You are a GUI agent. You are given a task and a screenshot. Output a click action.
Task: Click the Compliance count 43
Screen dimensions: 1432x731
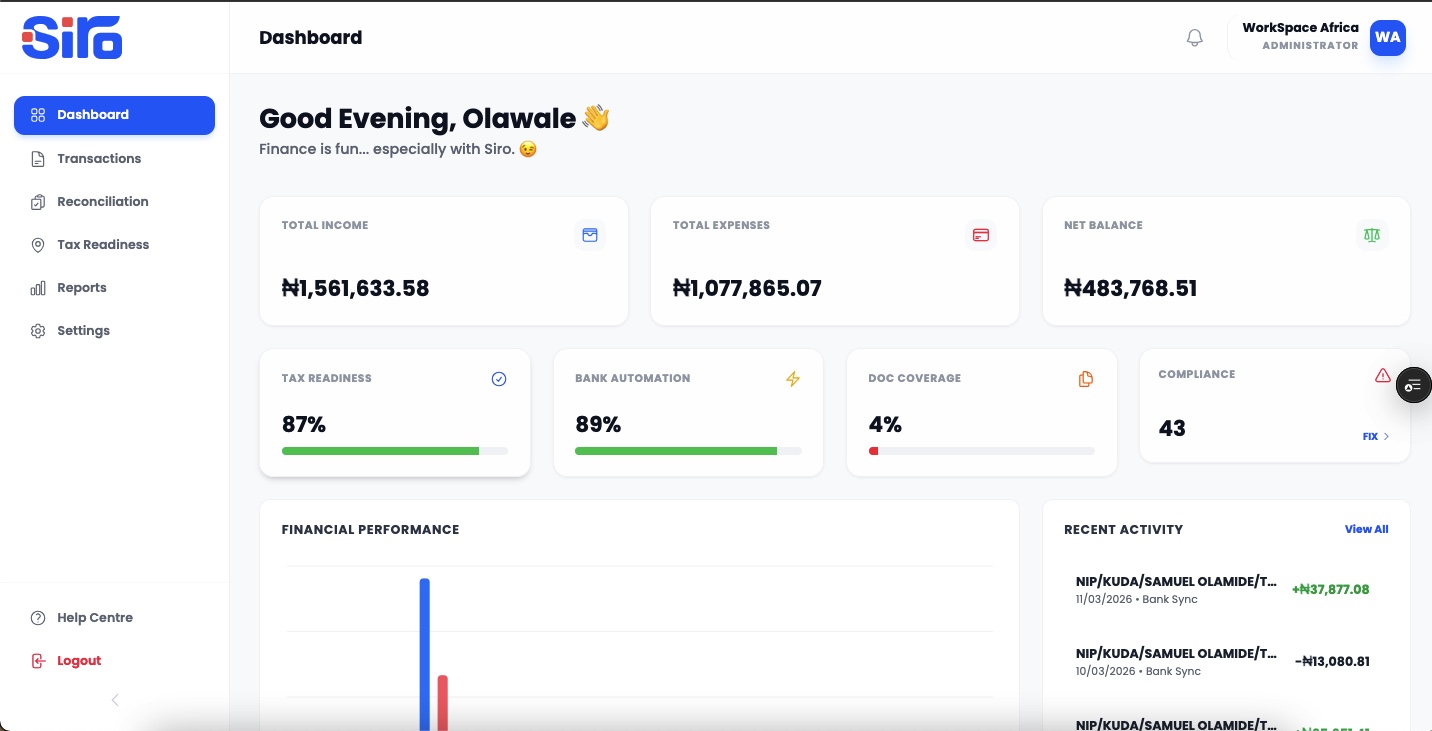pos(1172,429)
